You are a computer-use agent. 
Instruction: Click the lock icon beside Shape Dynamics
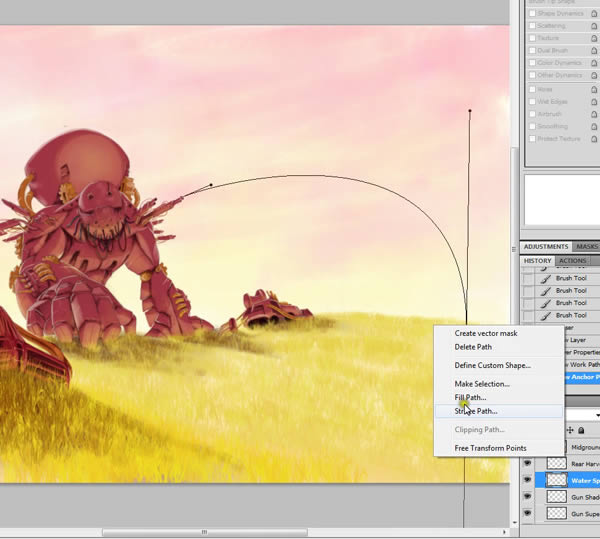coord(594,14)
